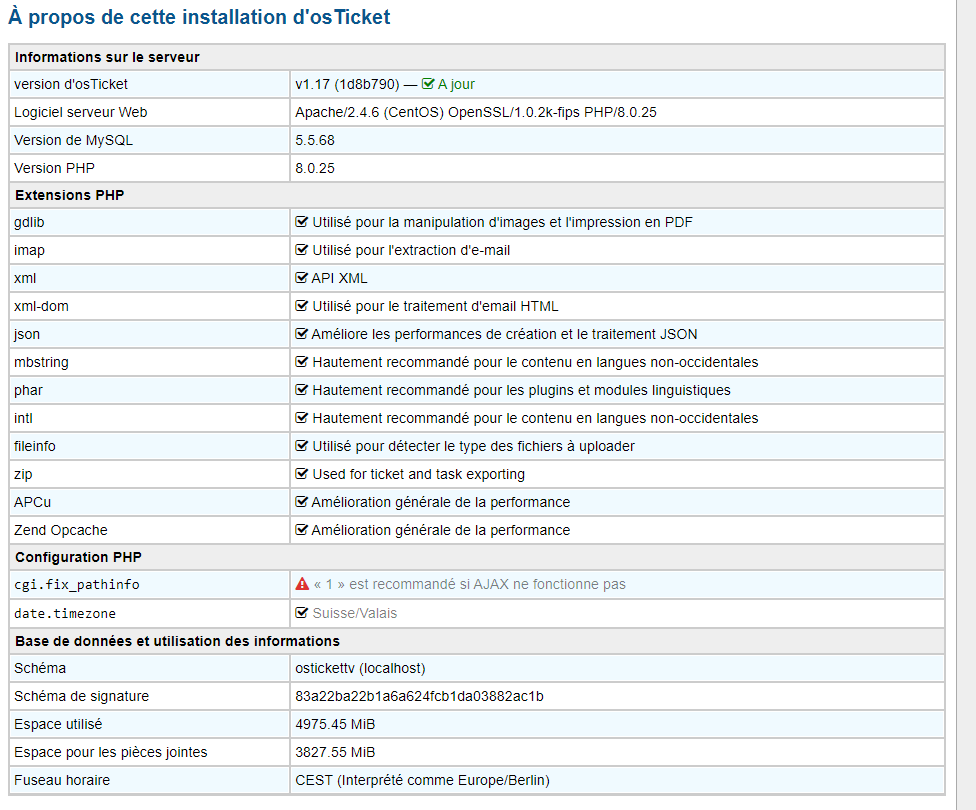The image size is (976, 810).
Task: Click the check icon in the APCu row
Action: (301, 502)
